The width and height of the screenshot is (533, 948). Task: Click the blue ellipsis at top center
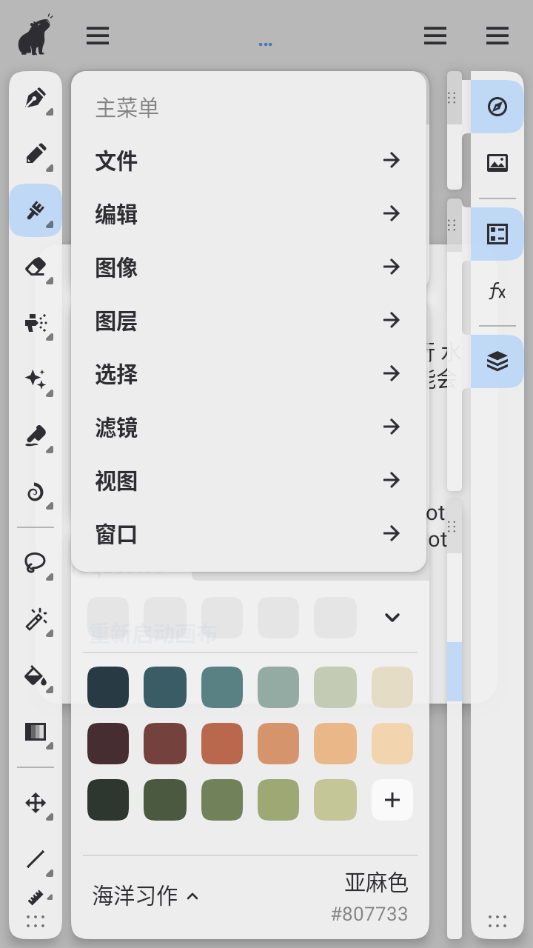[265, 44]
